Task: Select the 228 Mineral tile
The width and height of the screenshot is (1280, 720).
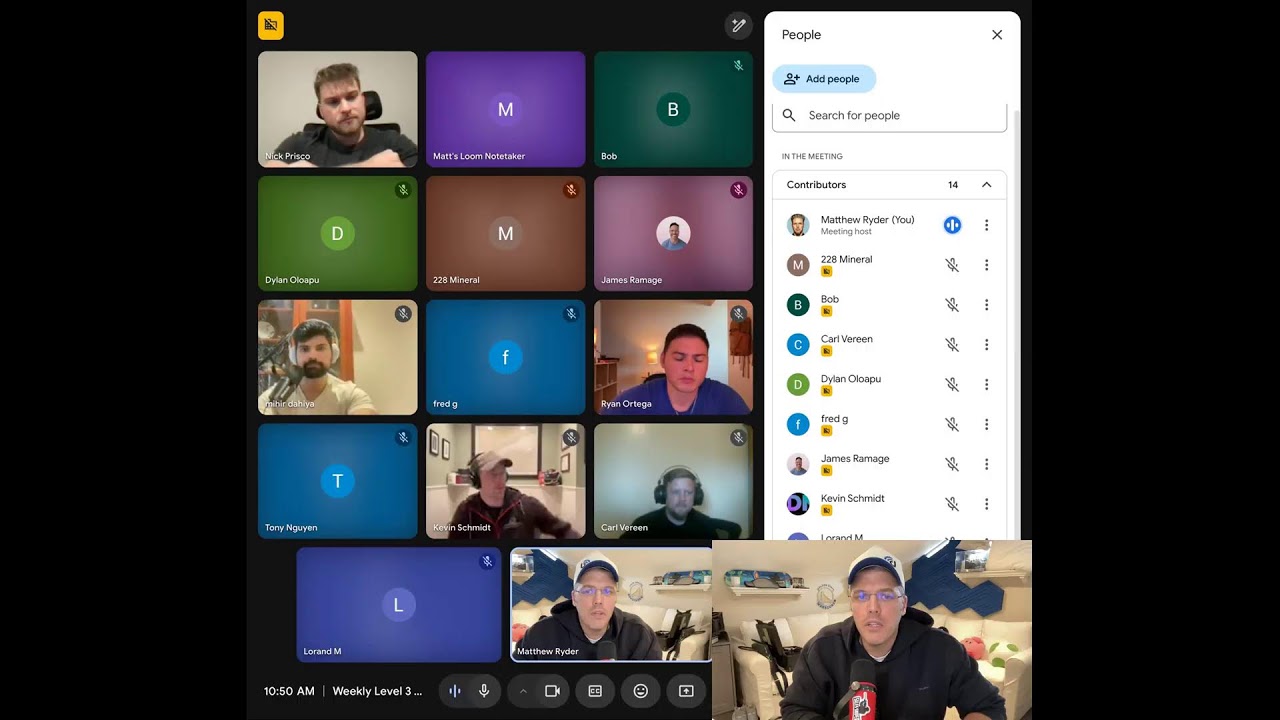Action: click(506, 233)
